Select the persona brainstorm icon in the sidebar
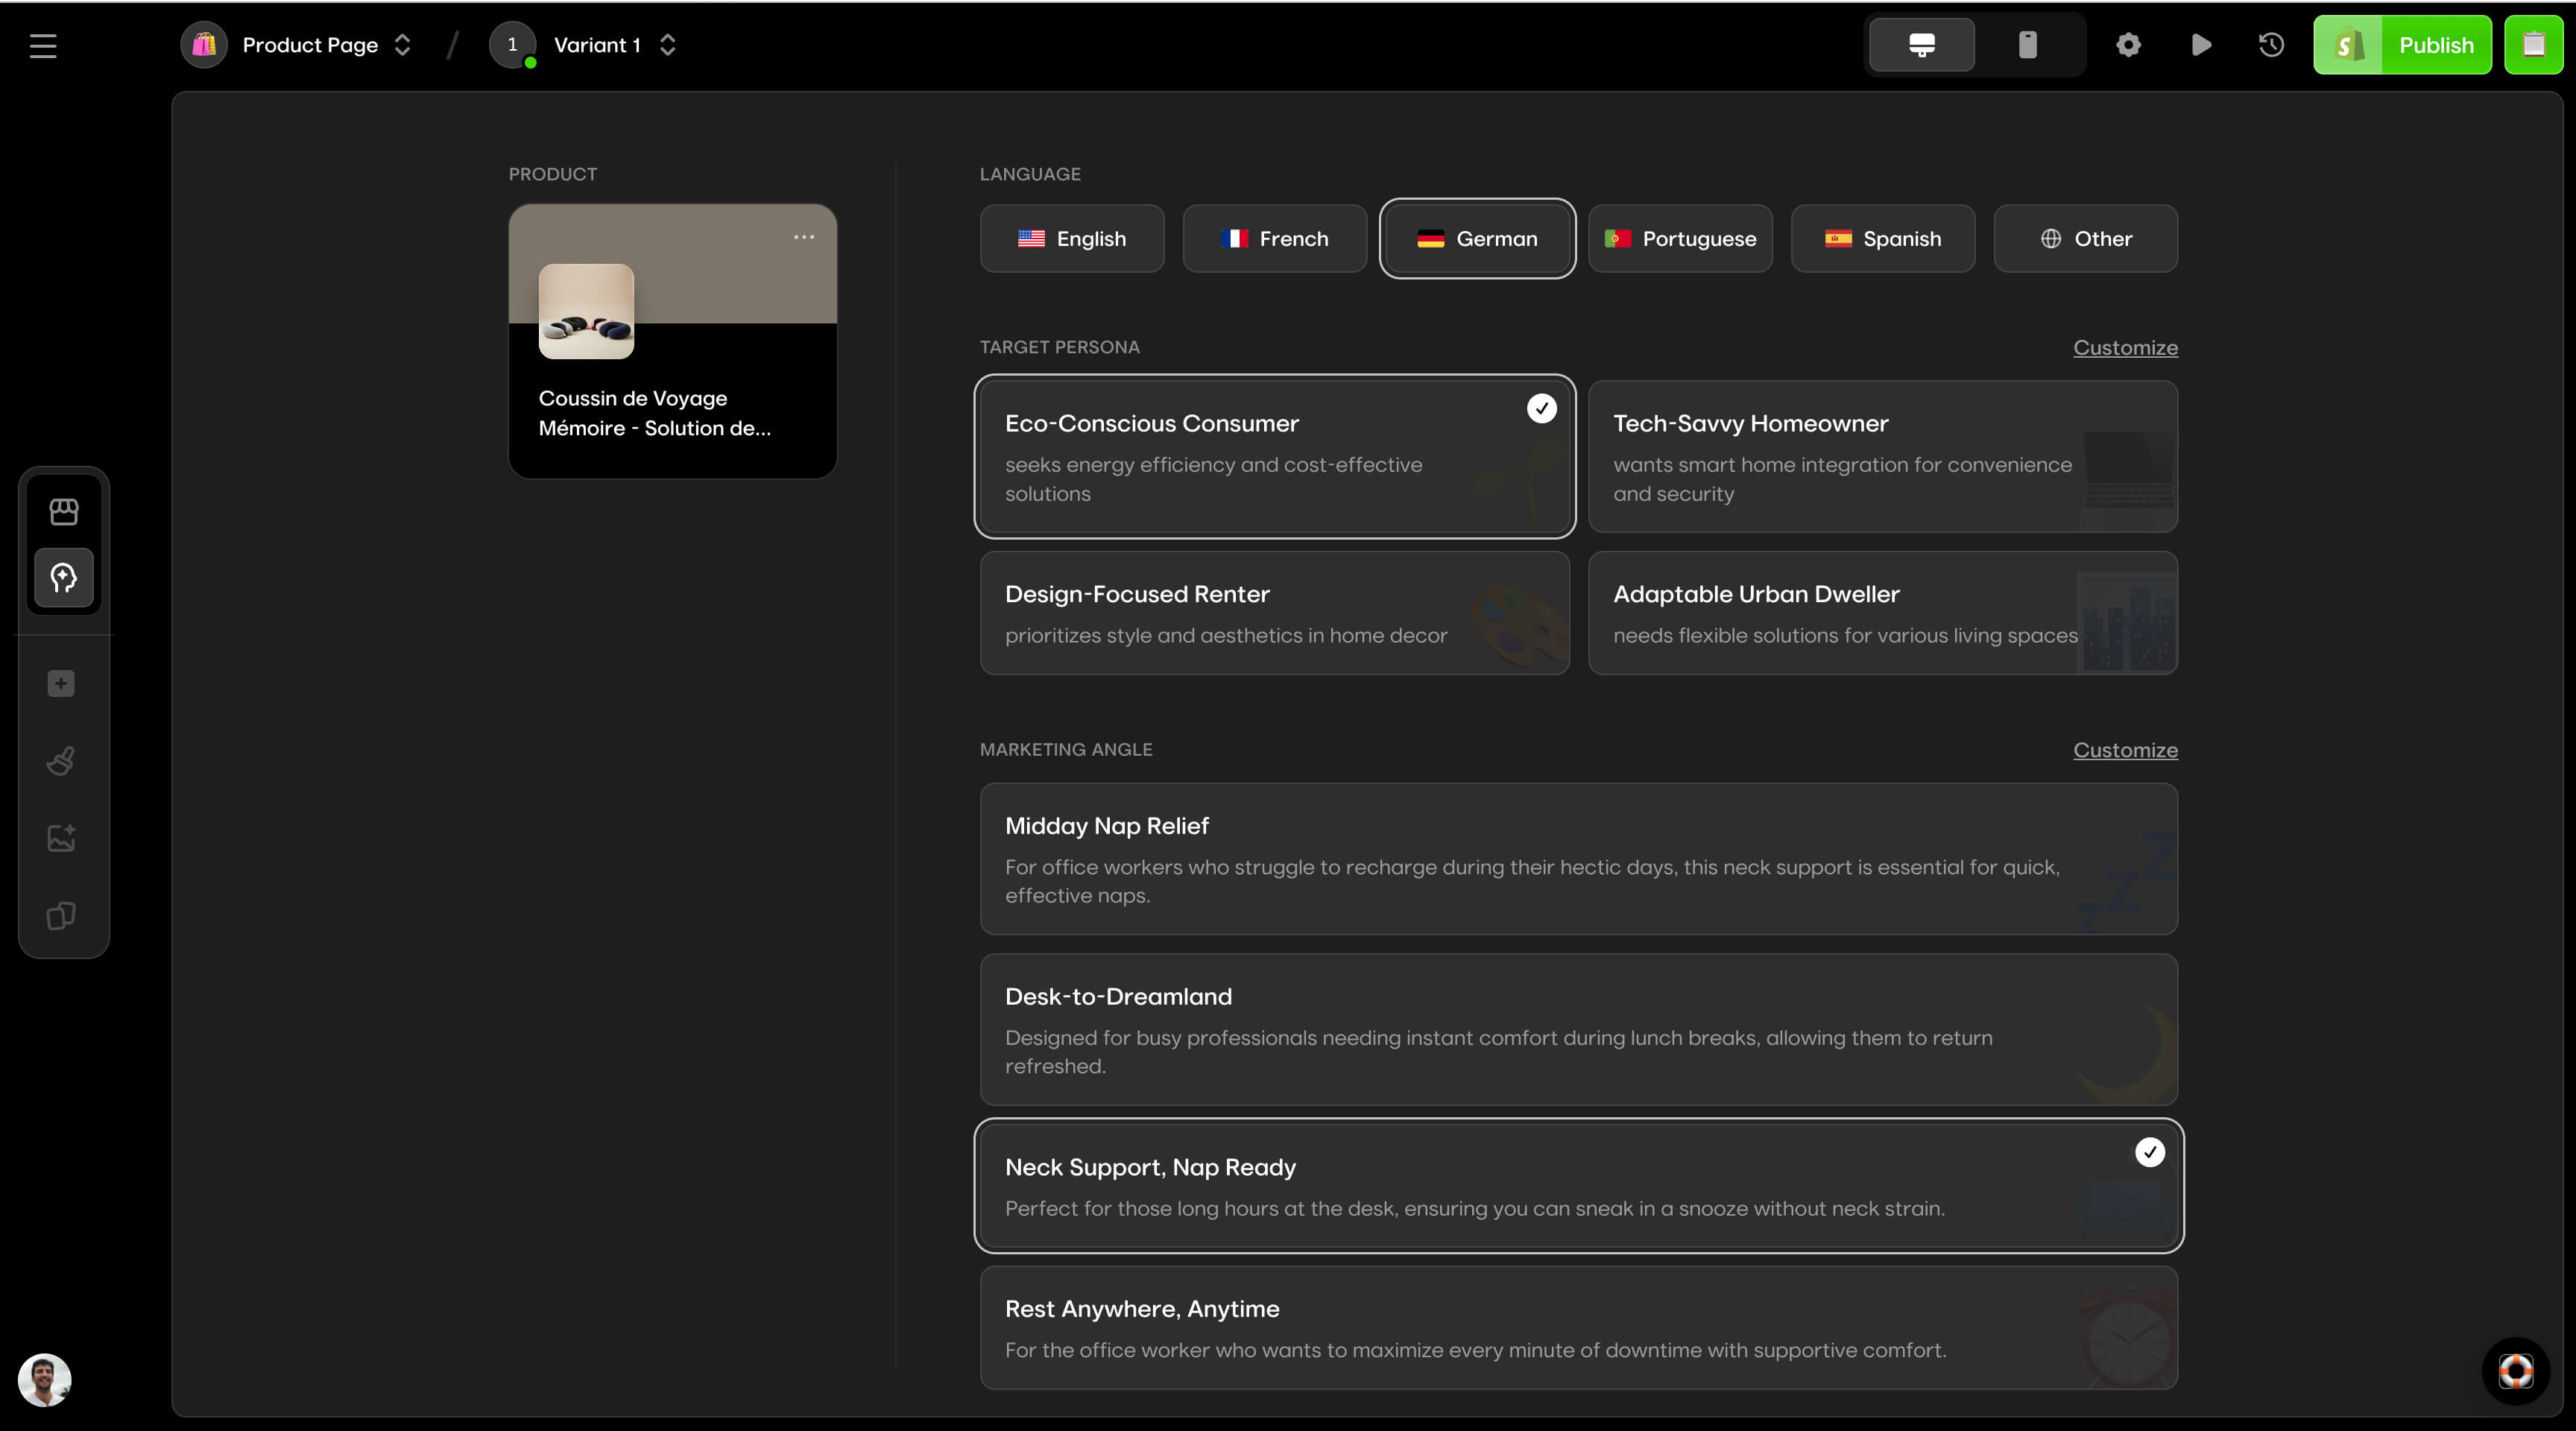The width and height of the screenshot is (2576, 1431). click(x=63, y=578)
